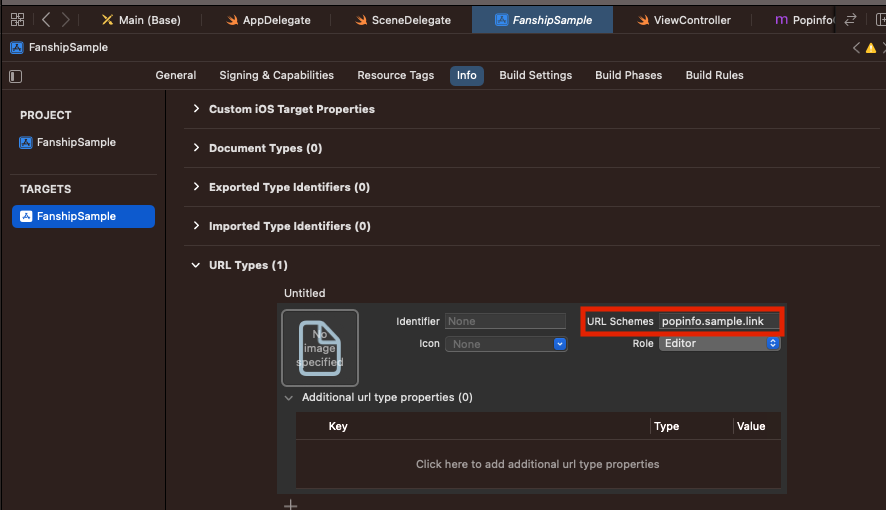
Task: Switch to Build Phases tab
Action: point(628,75)
